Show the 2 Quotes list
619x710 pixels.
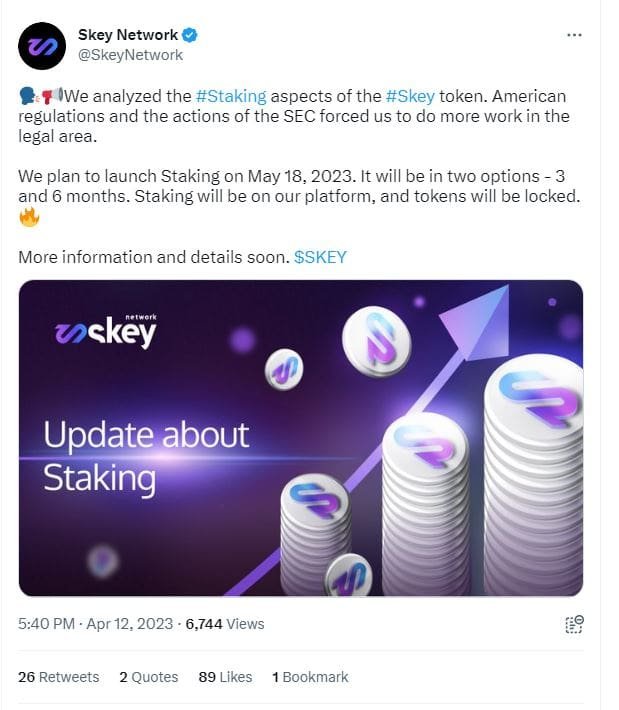[148, 677]
